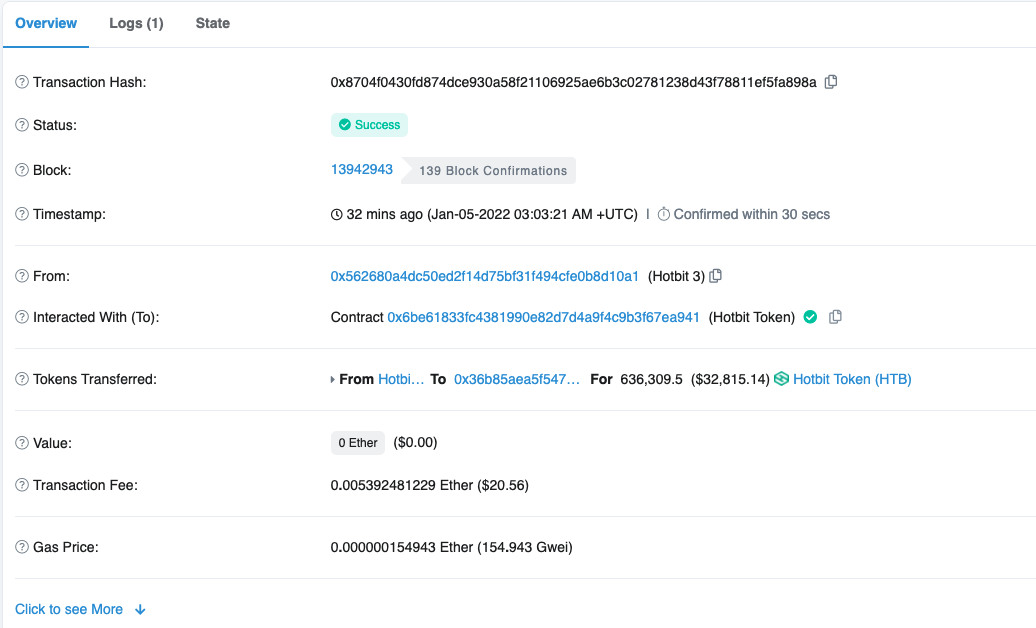The height and width of the screenshot is (628, 1036).
Task: Open recipient address 0x36b85aea5f547 link
Action: [x=516, y=379]
